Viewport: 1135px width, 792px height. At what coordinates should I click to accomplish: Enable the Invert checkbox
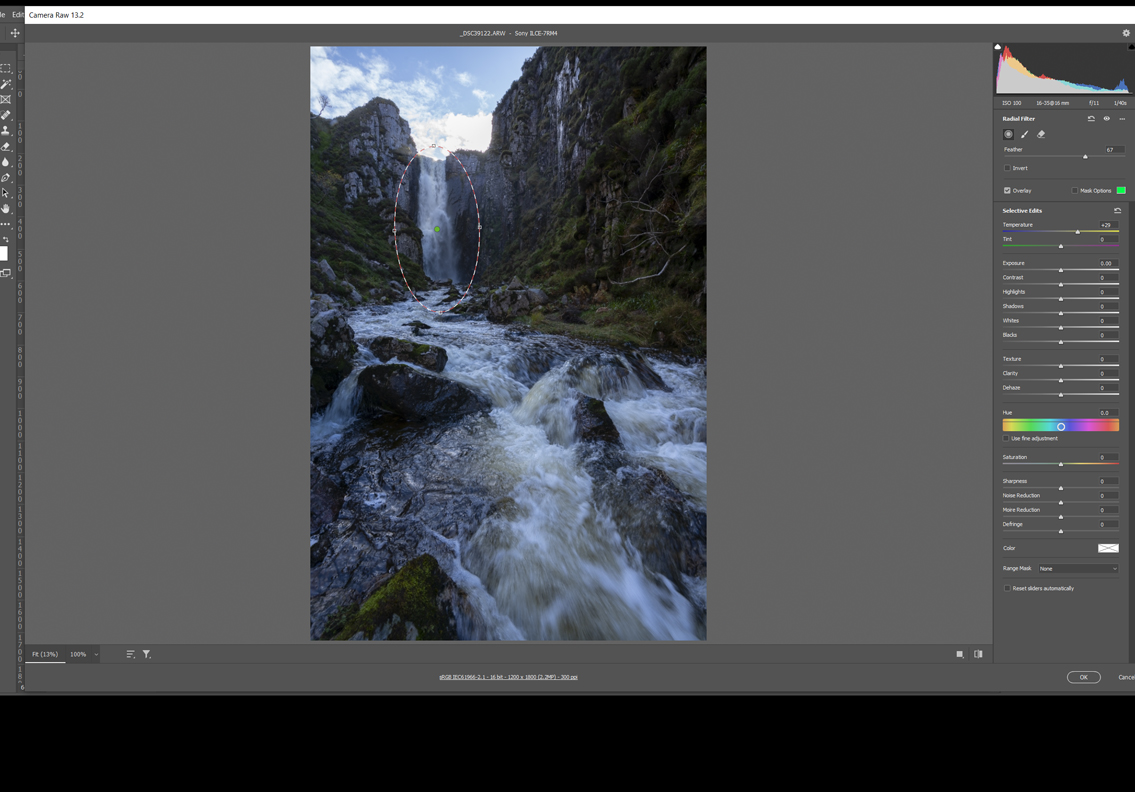click(1007, 168)
